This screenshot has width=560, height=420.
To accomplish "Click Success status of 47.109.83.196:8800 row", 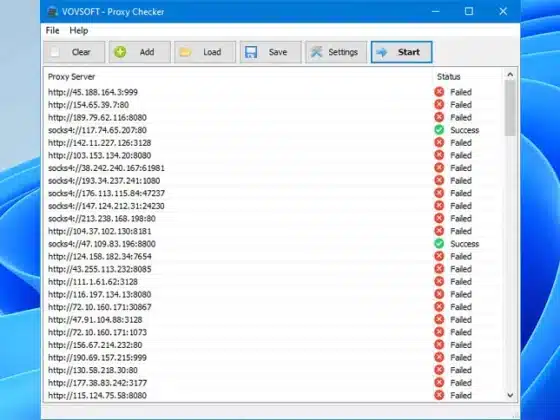I will pyautogui.click(x=464, y=244).
